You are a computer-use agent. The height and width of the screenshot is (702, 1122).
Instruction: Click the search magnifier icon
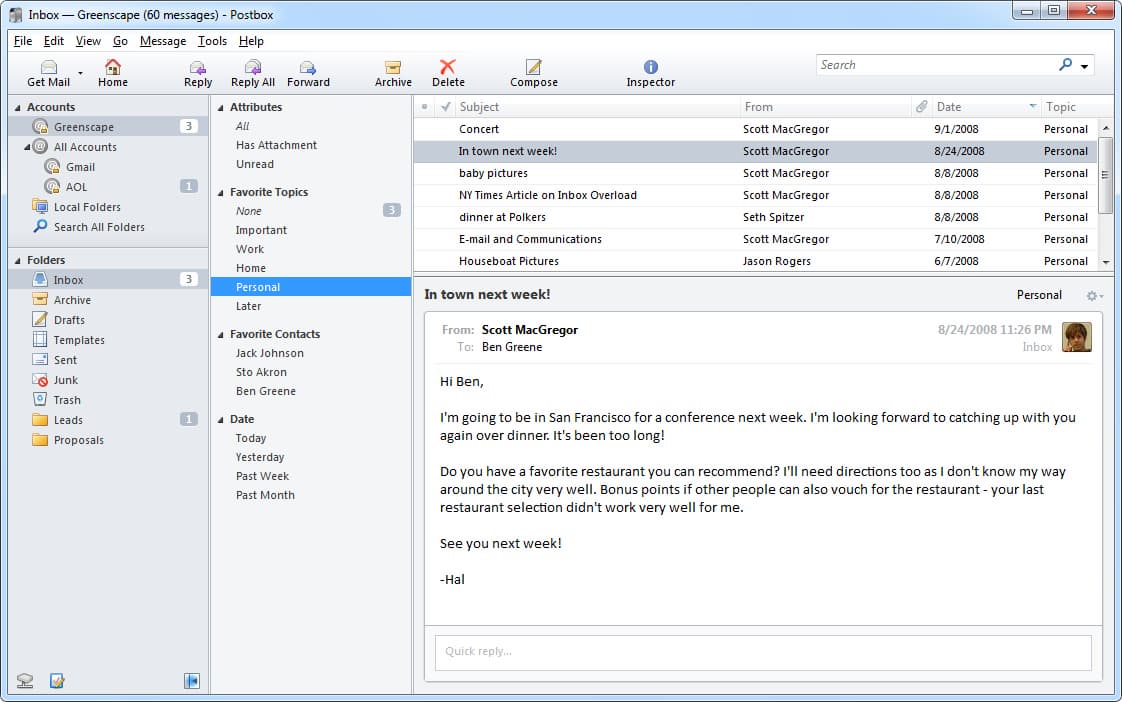[1065, 64]
